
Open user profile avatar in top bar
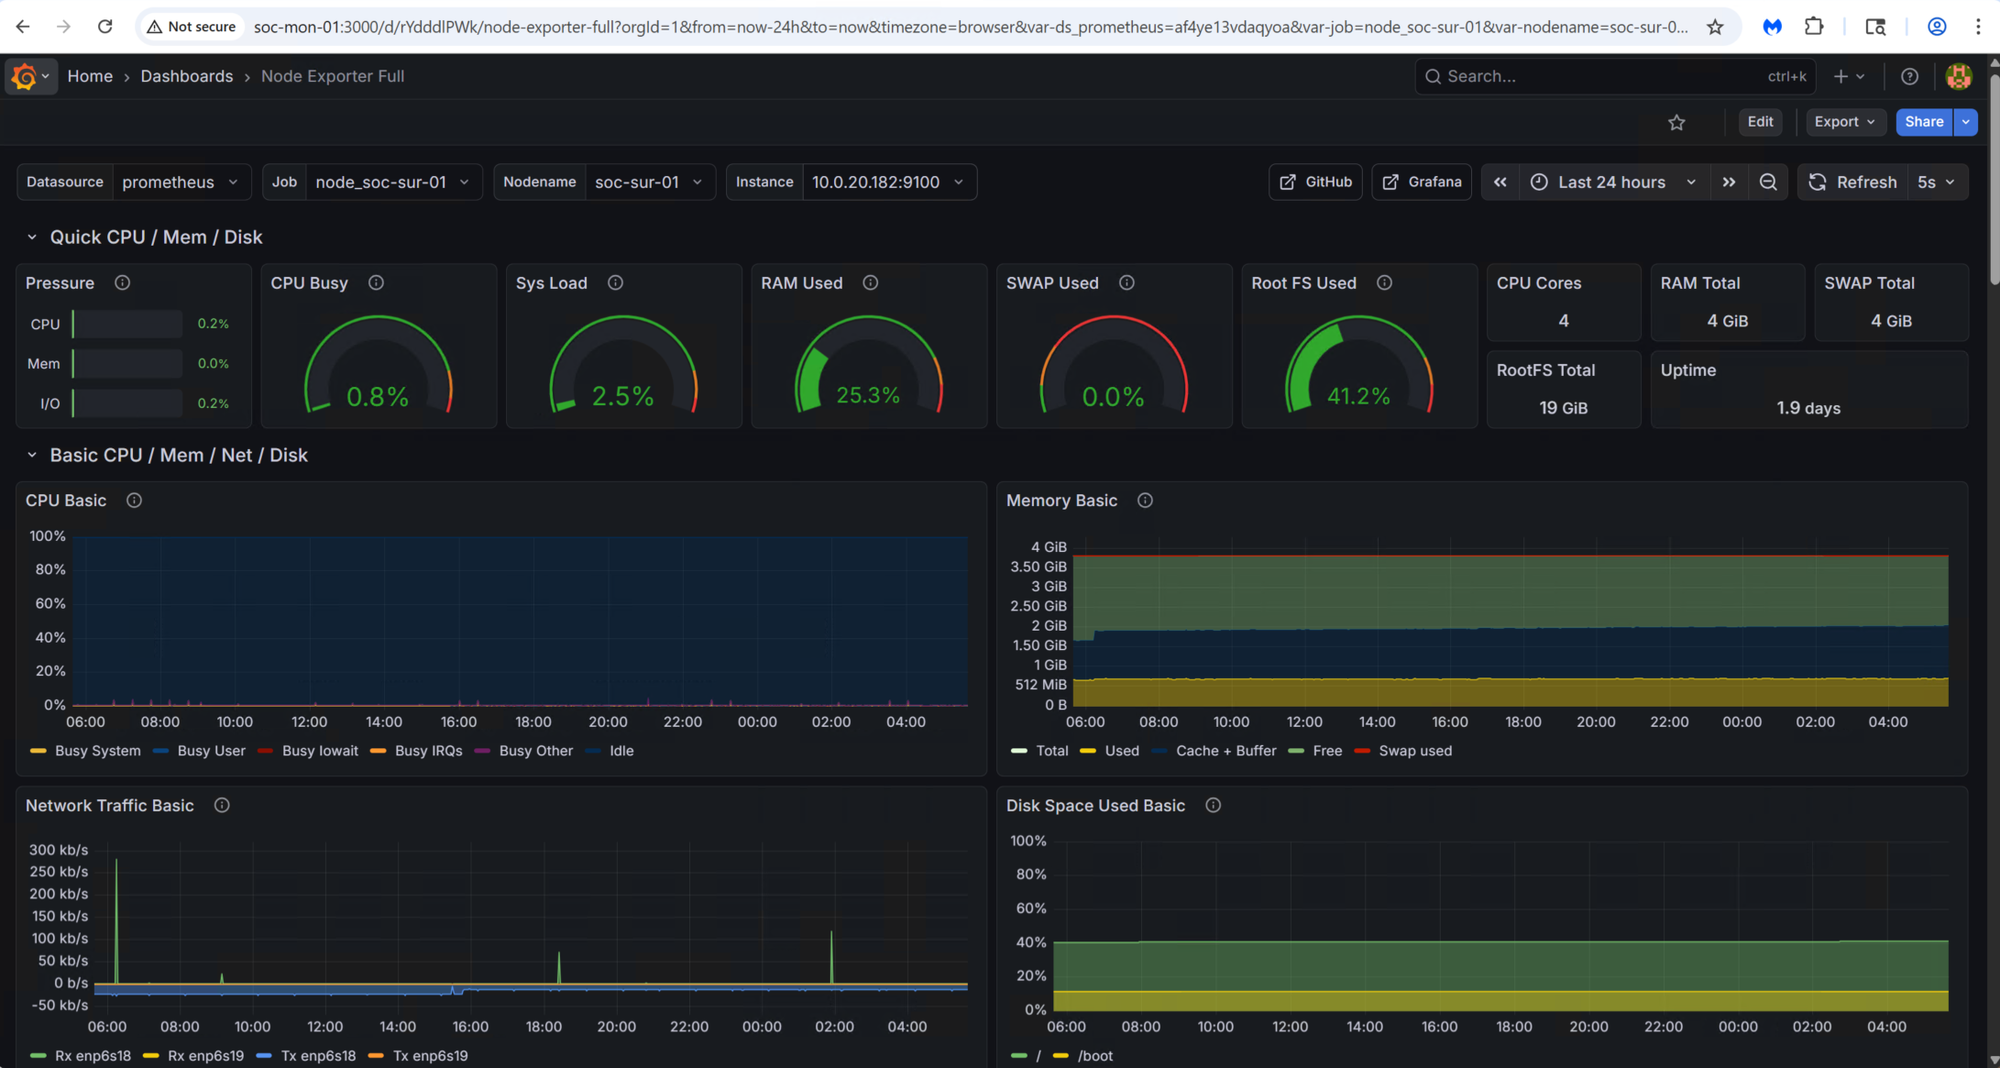1958,76
